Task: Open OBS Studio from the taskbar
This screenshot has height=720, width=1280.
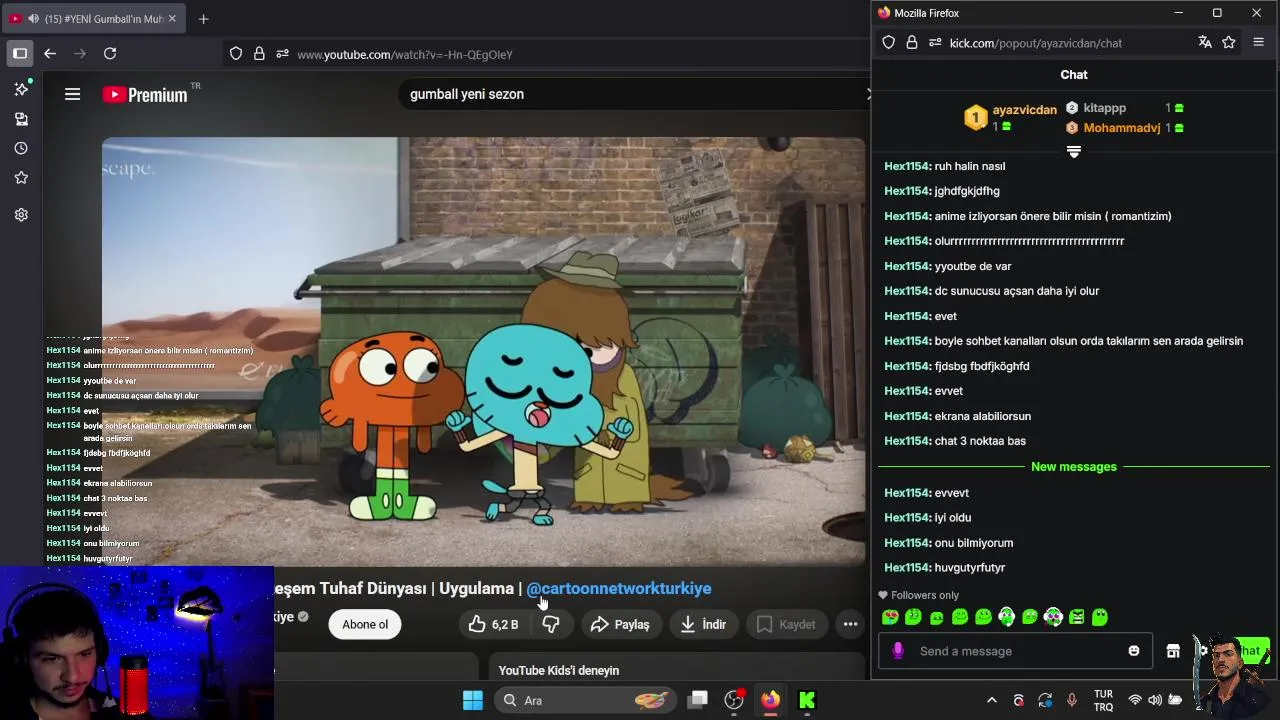Action: (735, 700)
